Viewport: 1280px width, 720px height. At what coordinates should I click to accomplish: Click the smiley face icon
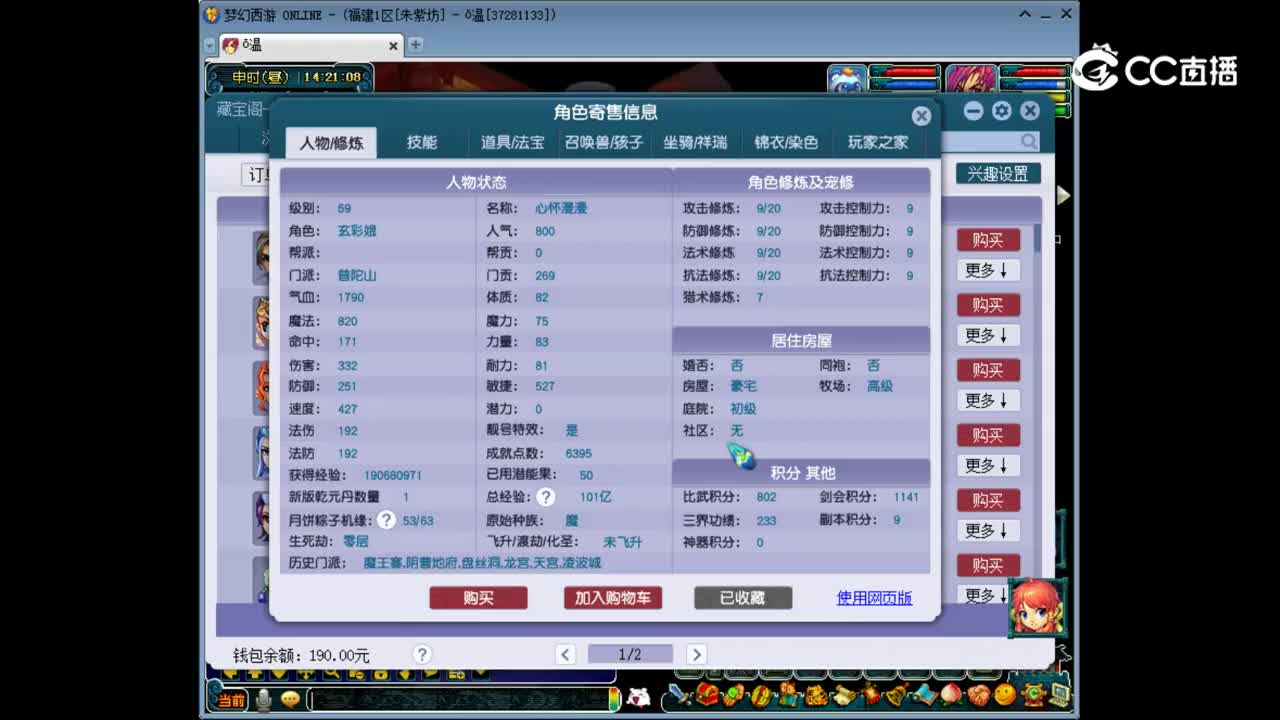coord(1005,694)
